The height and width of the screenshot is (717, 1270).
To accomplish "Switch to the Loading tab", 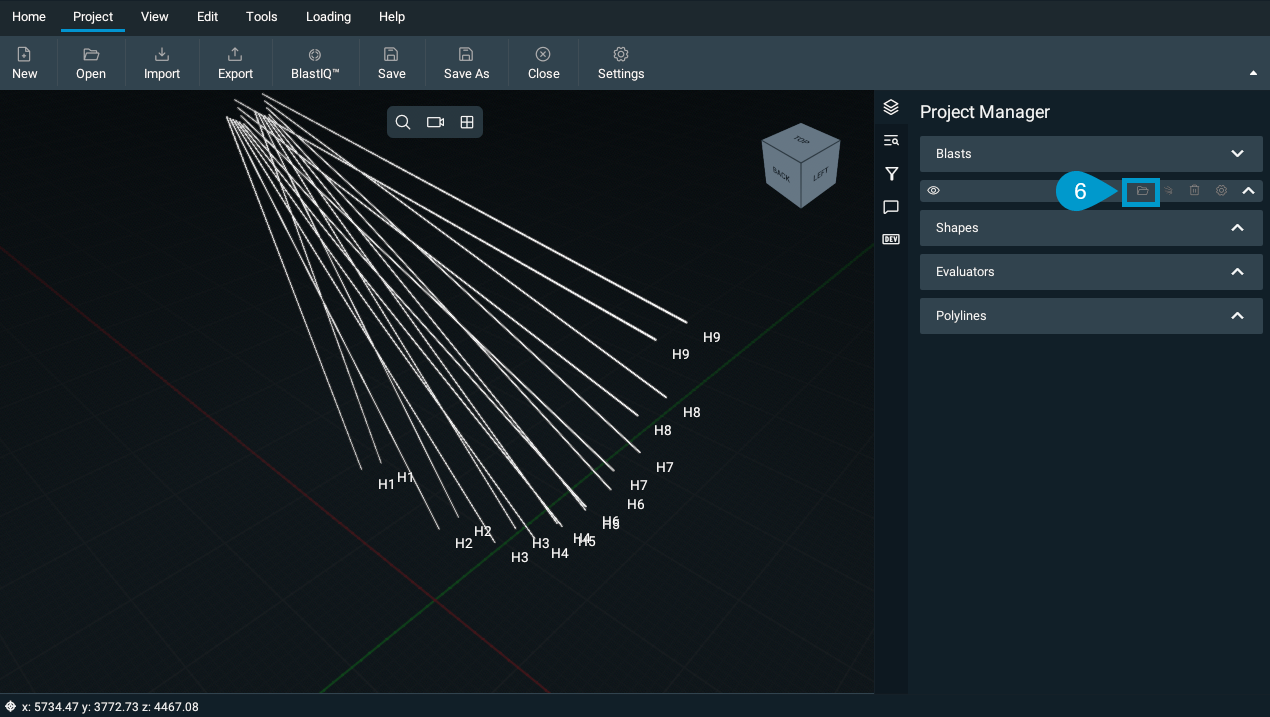I will [328, 16].
